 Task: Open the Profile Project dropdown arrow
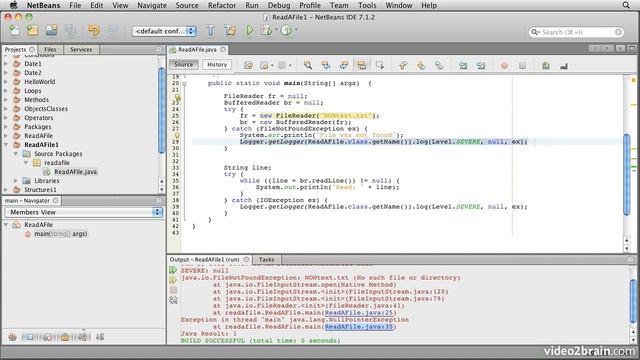coord(296,29)
